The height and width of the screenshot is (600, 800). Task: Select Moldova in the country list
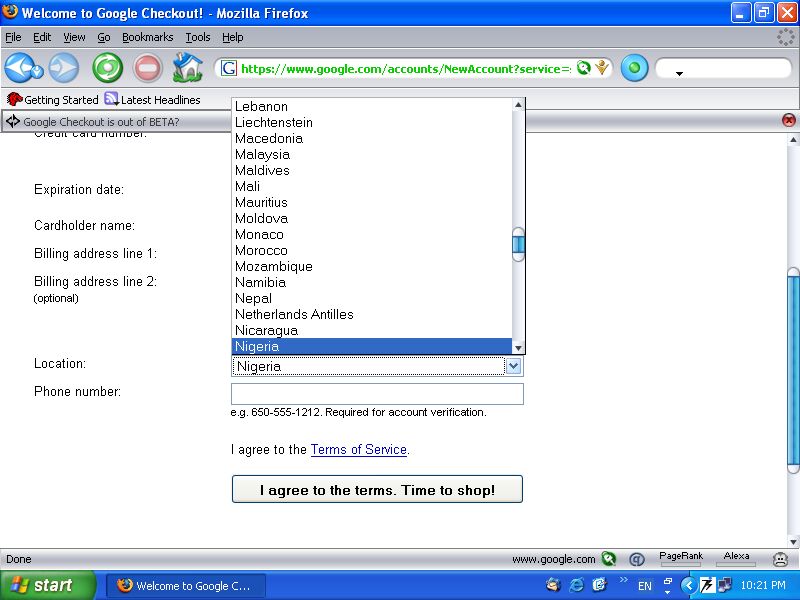(372, 218)
